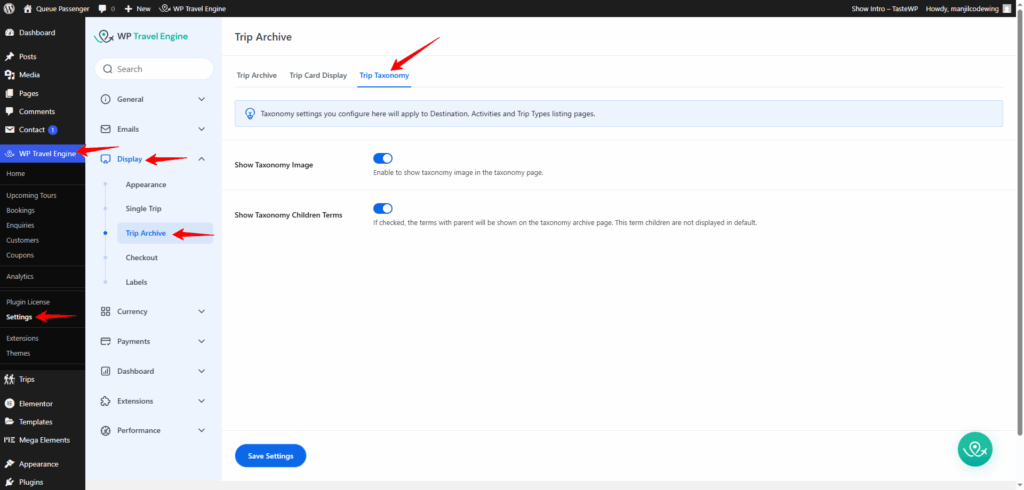Switch to the Trip Card Display tab
Image resolution: width=1024 pixels, height=490 pixels.
coord(318,75)
